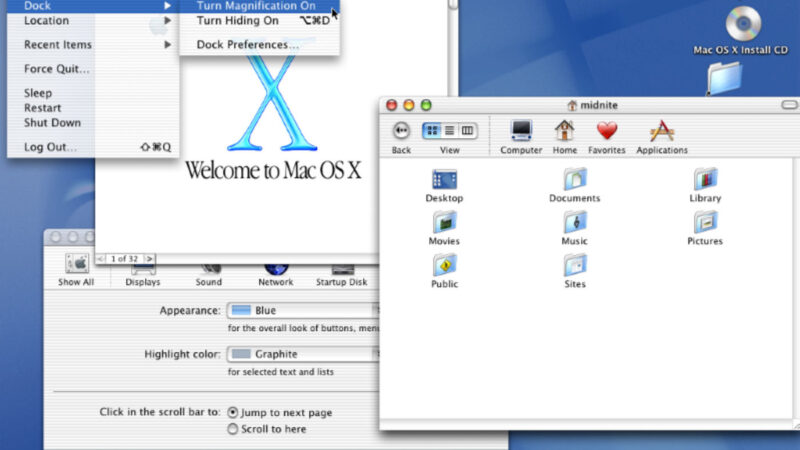Expand the Location submenu

93,20
